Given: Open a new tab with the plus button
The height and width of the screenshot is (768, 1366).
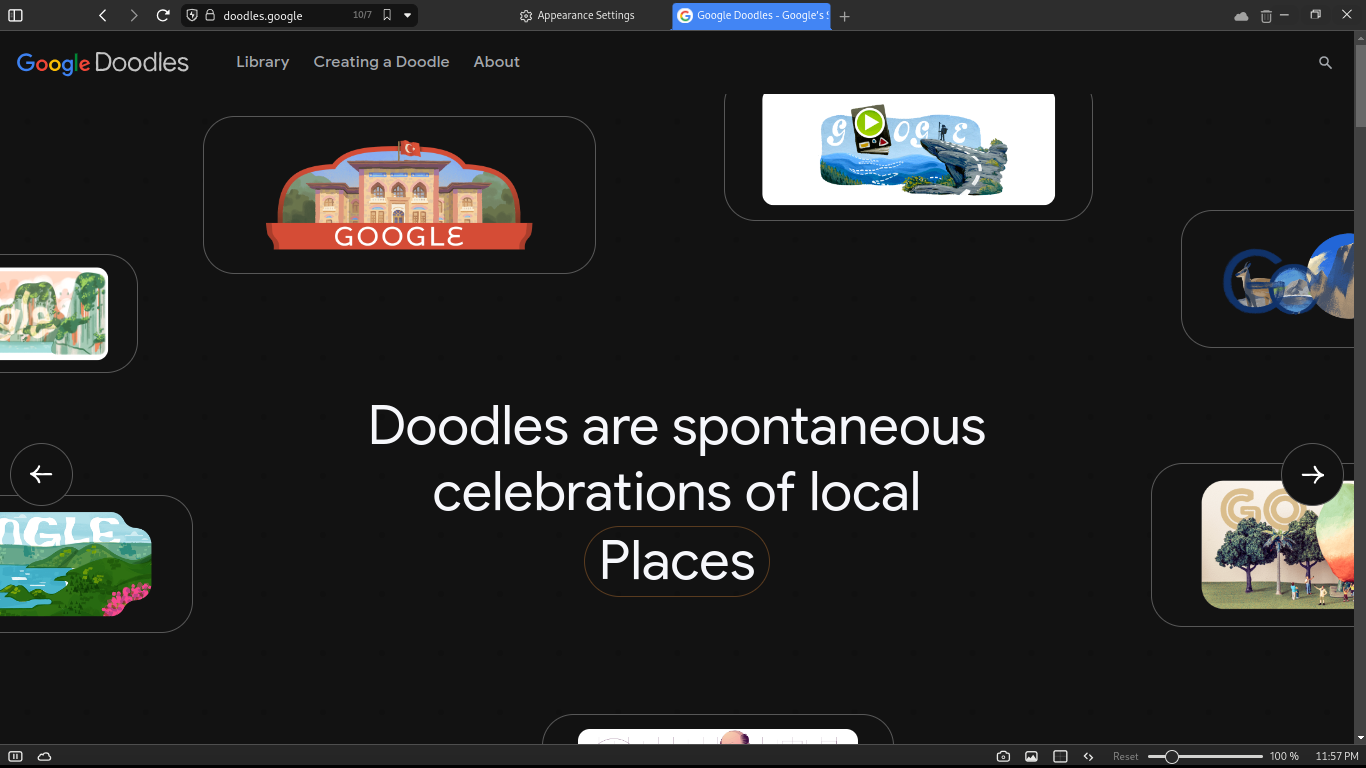Looking at the screenshot, I should 844,16.
